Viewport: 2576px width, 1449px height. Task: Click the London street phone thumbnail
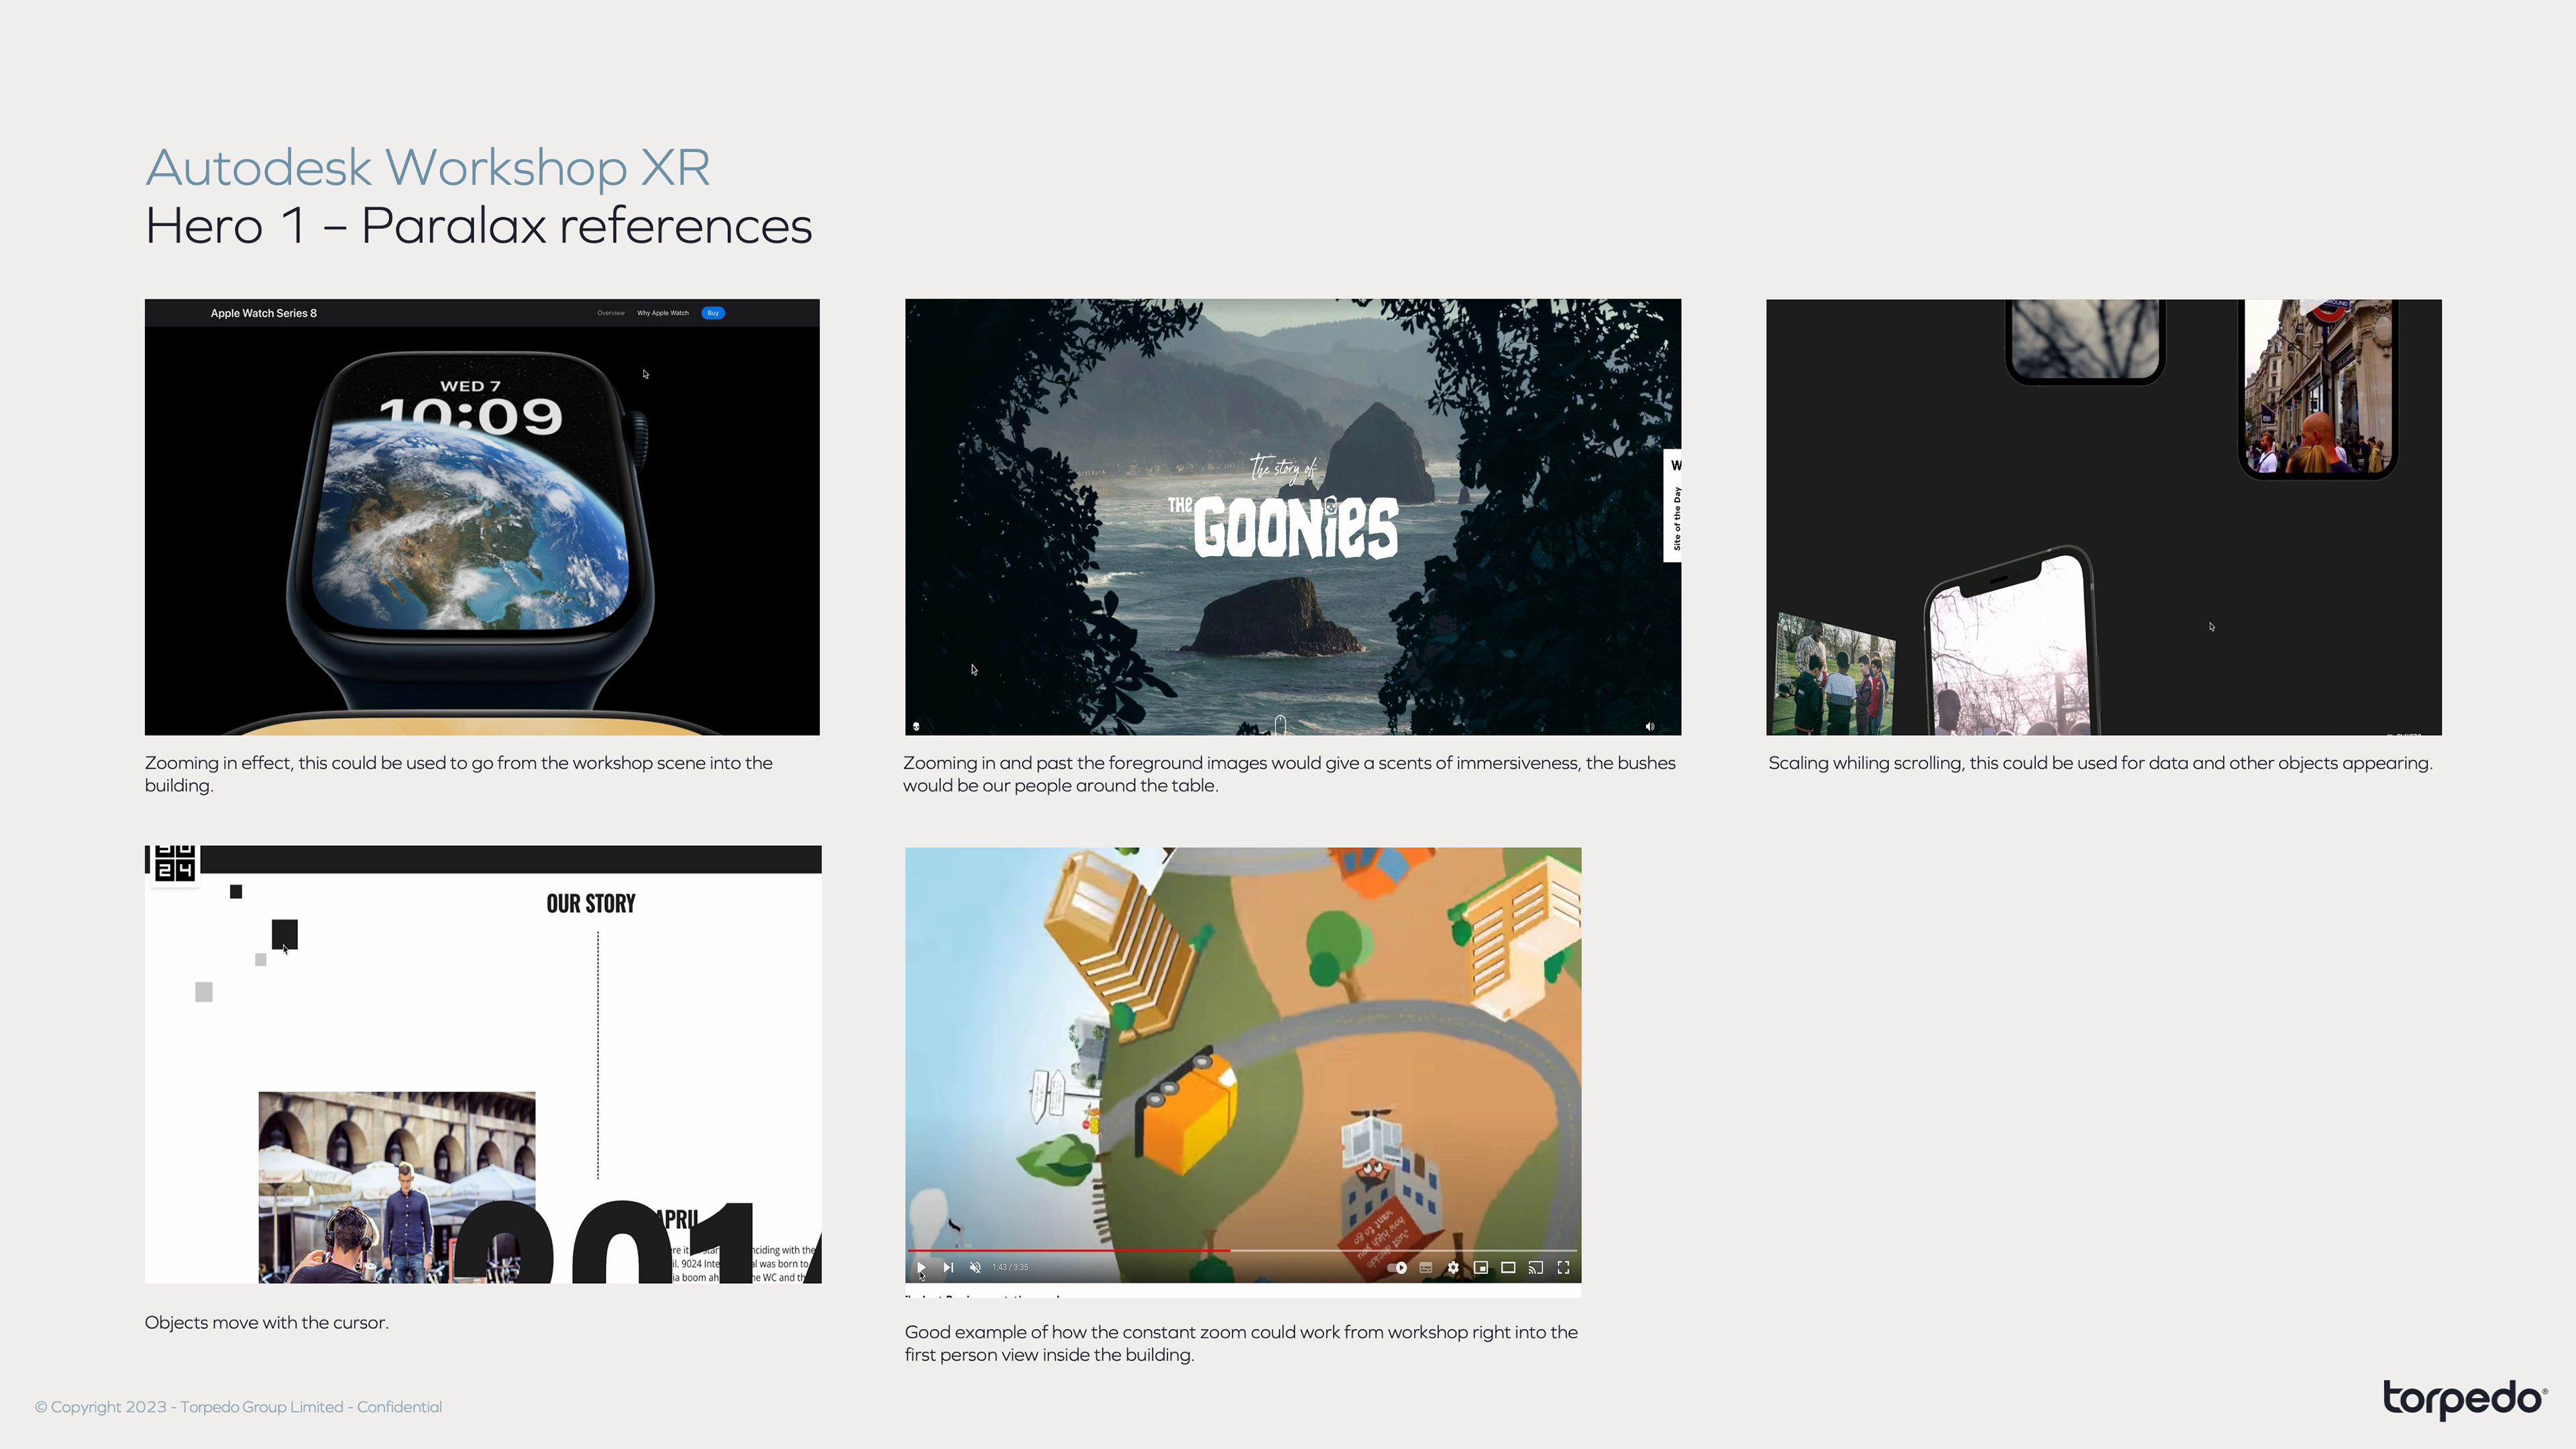point(2319,388)
